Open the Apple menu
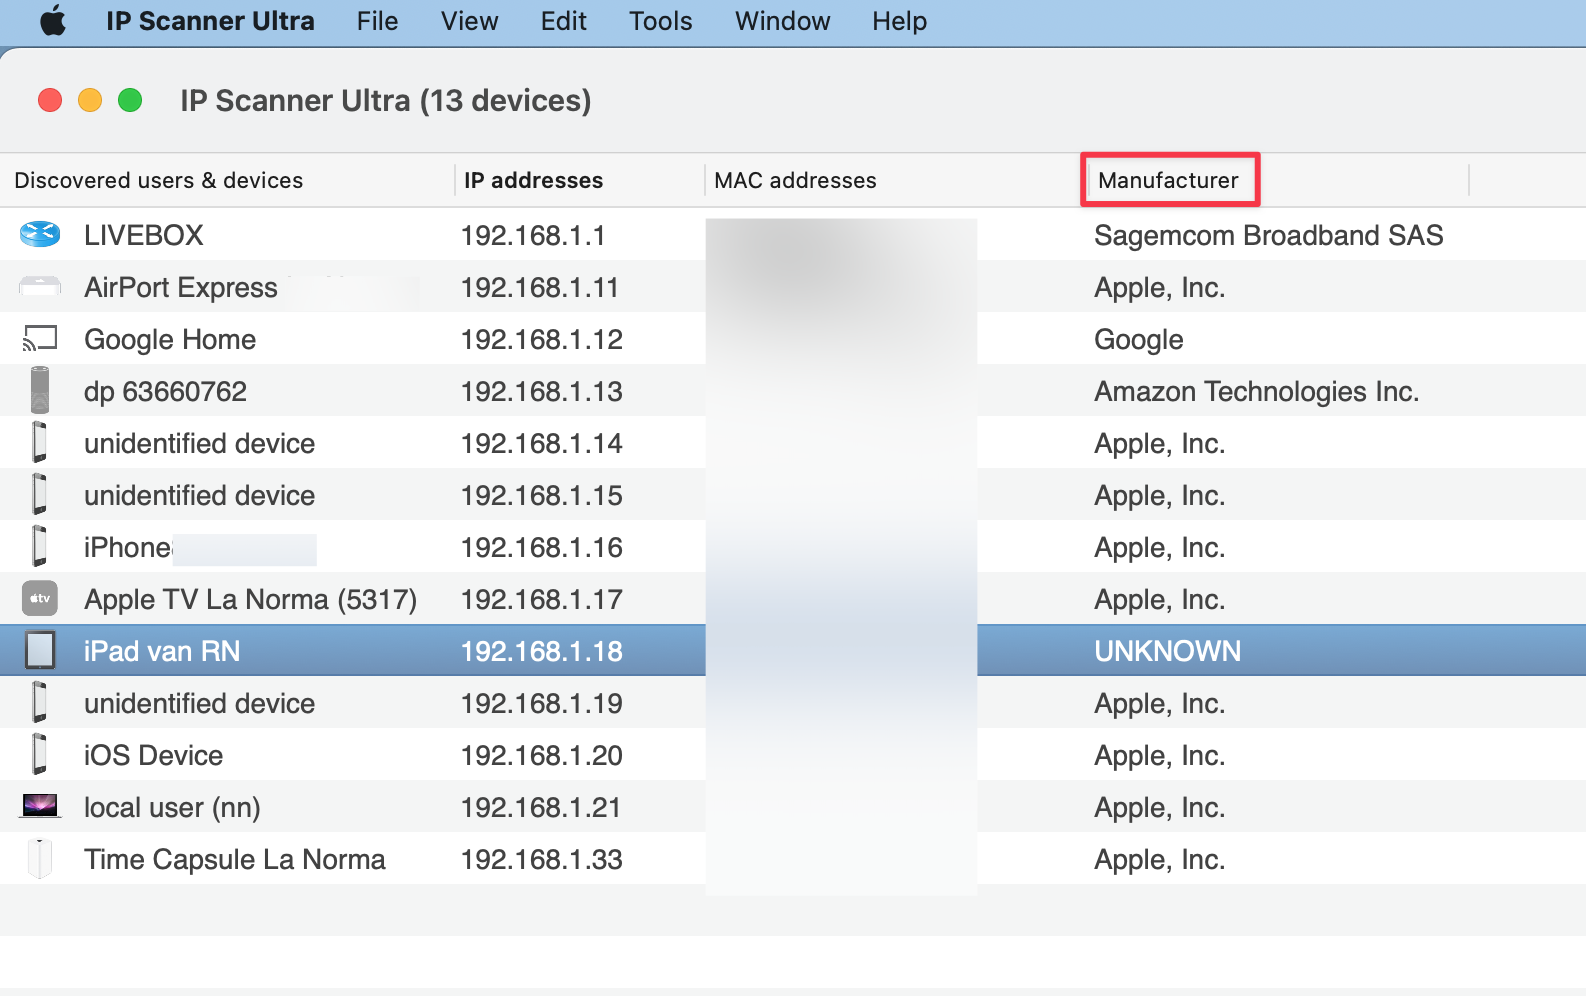 [x=53, y=21]
